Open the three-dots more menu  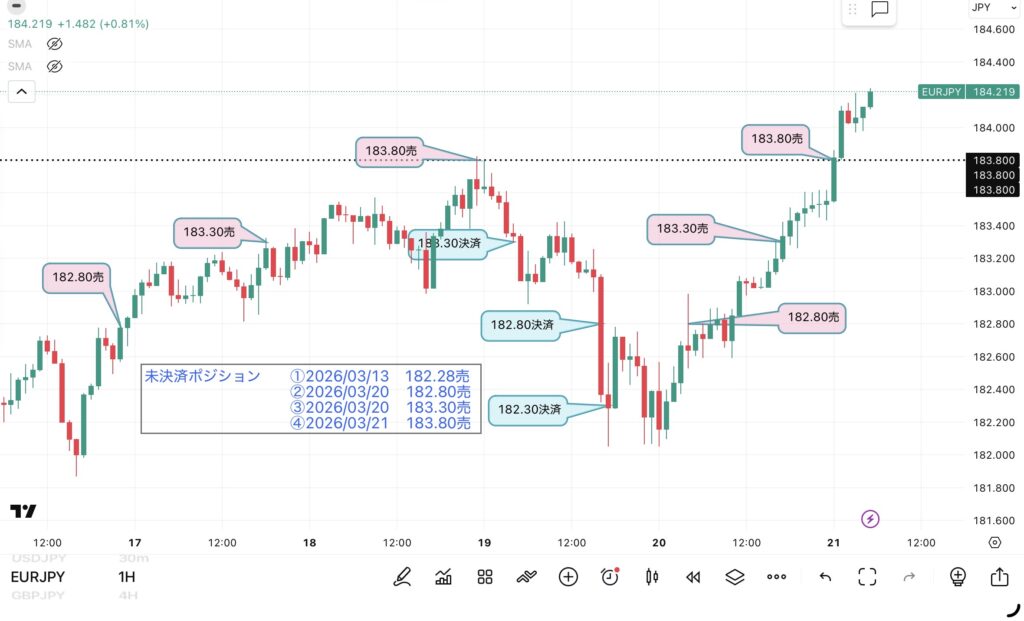point(777,576)
